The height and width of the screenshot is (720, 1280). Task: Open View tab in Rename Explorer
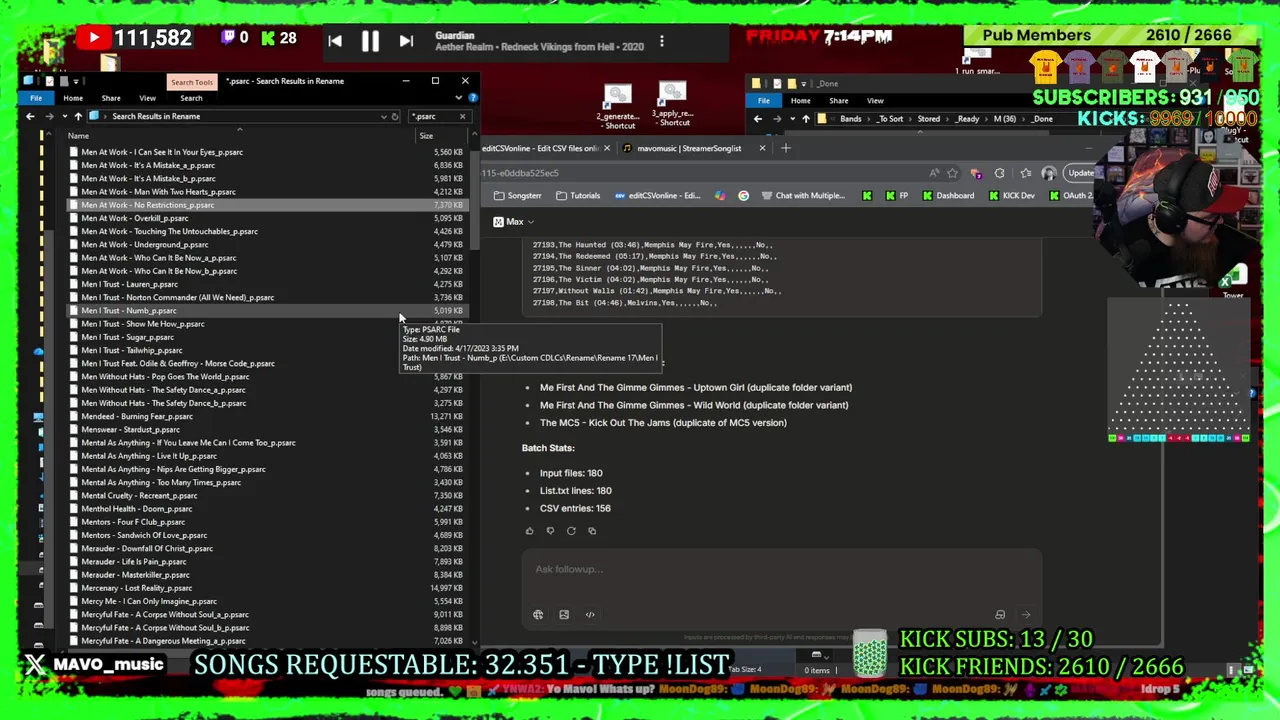click(x=147, y=98)
